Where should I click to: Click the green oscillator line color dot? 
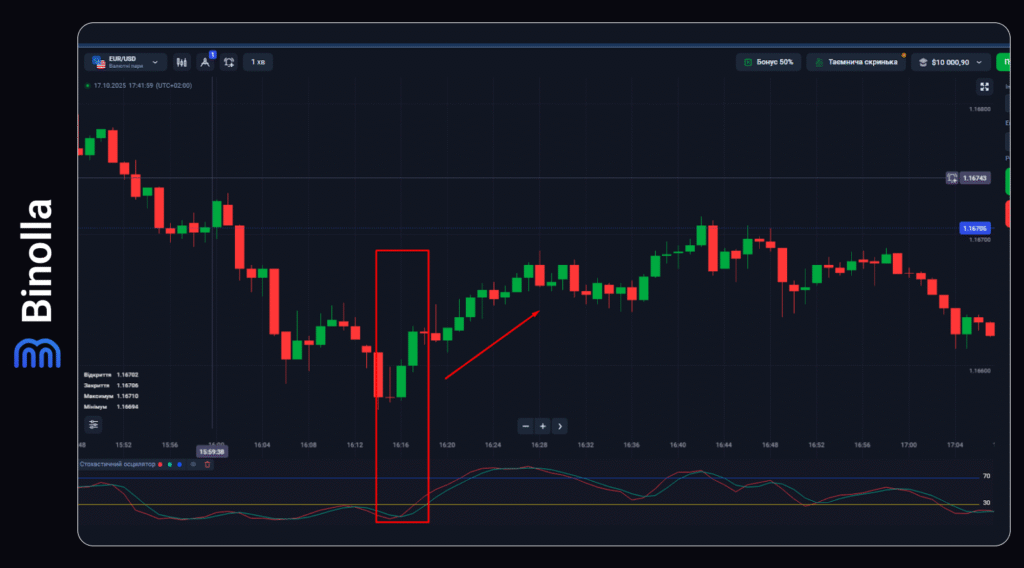point(170,465)
